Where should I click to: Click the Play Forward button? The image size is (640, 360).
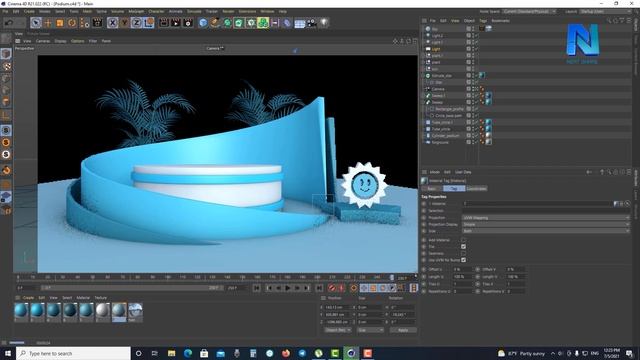(x=287, y=288)
